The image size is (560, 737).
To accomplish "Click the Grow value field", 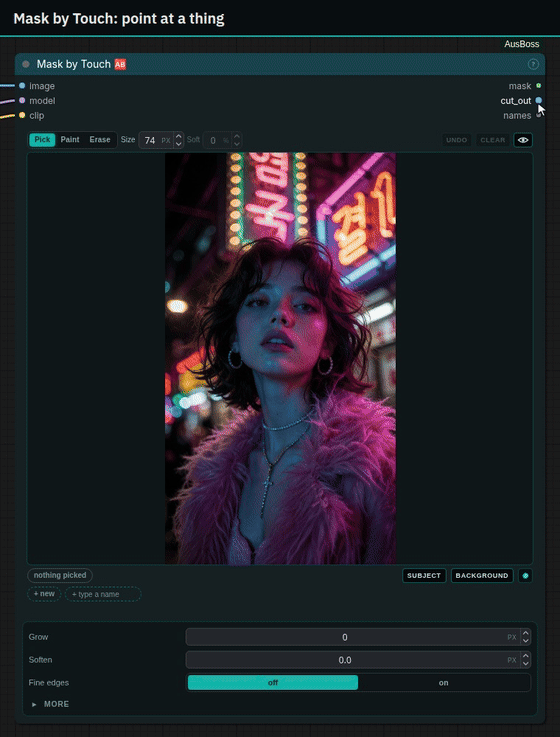I will tap(345, 637).
